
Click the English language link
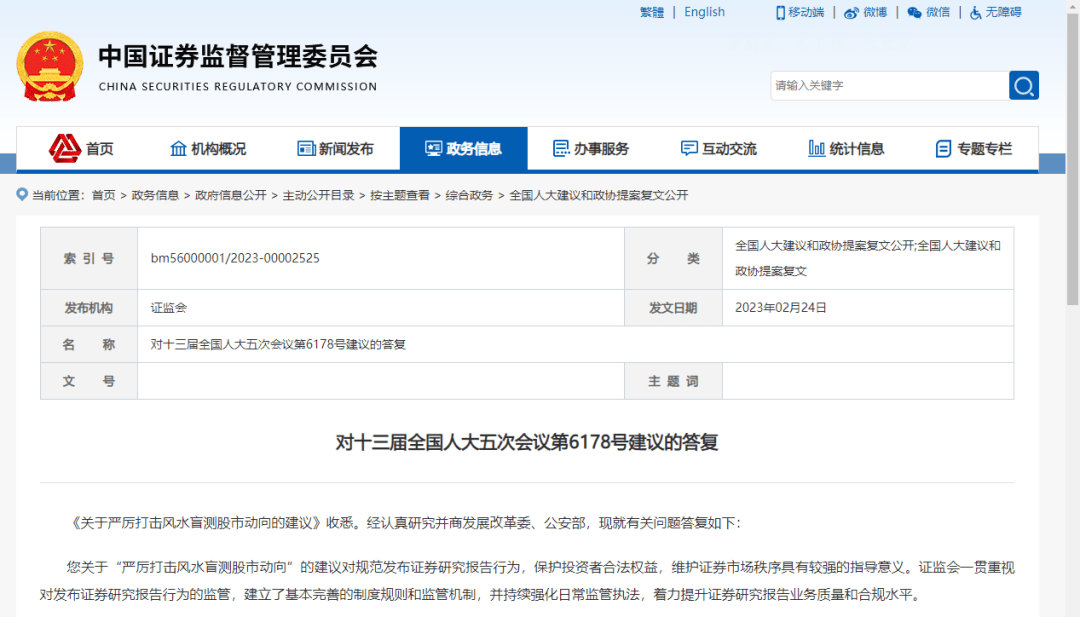coord(704,11)
